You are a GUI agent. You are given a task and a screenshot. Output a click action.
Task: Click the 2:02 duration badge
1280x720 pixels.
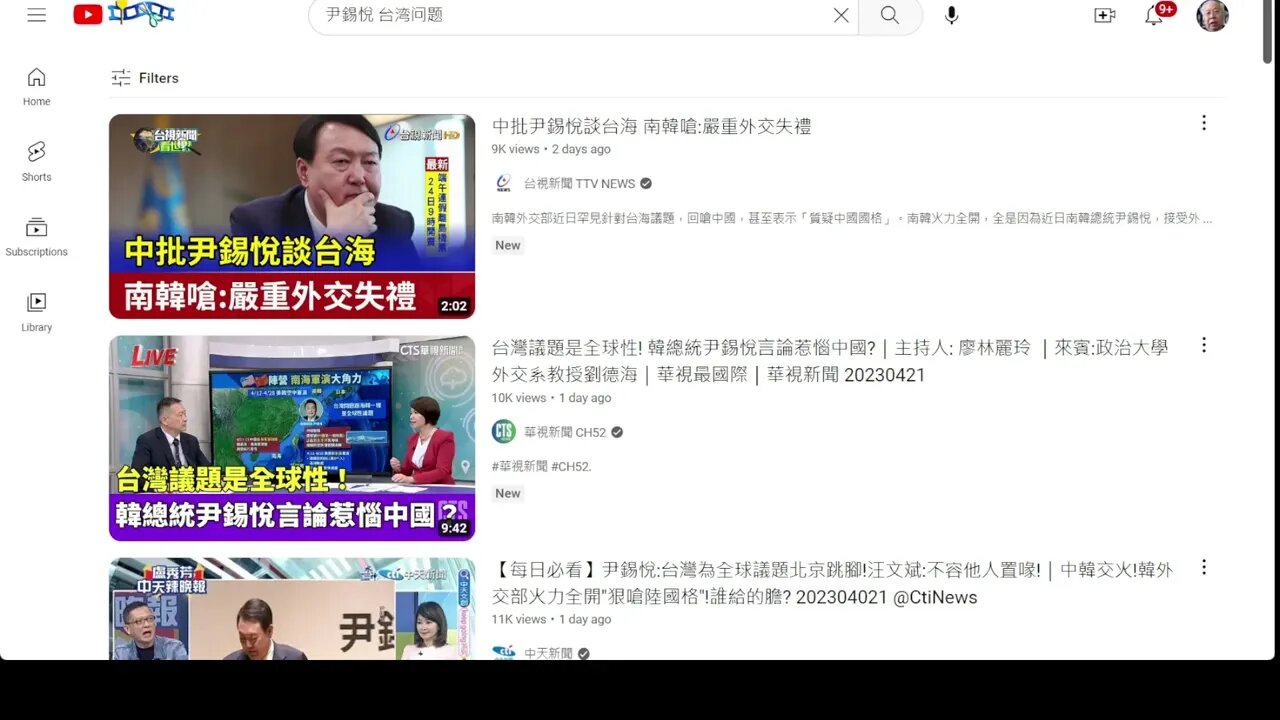pyautogui.click(x=453, y=306)
